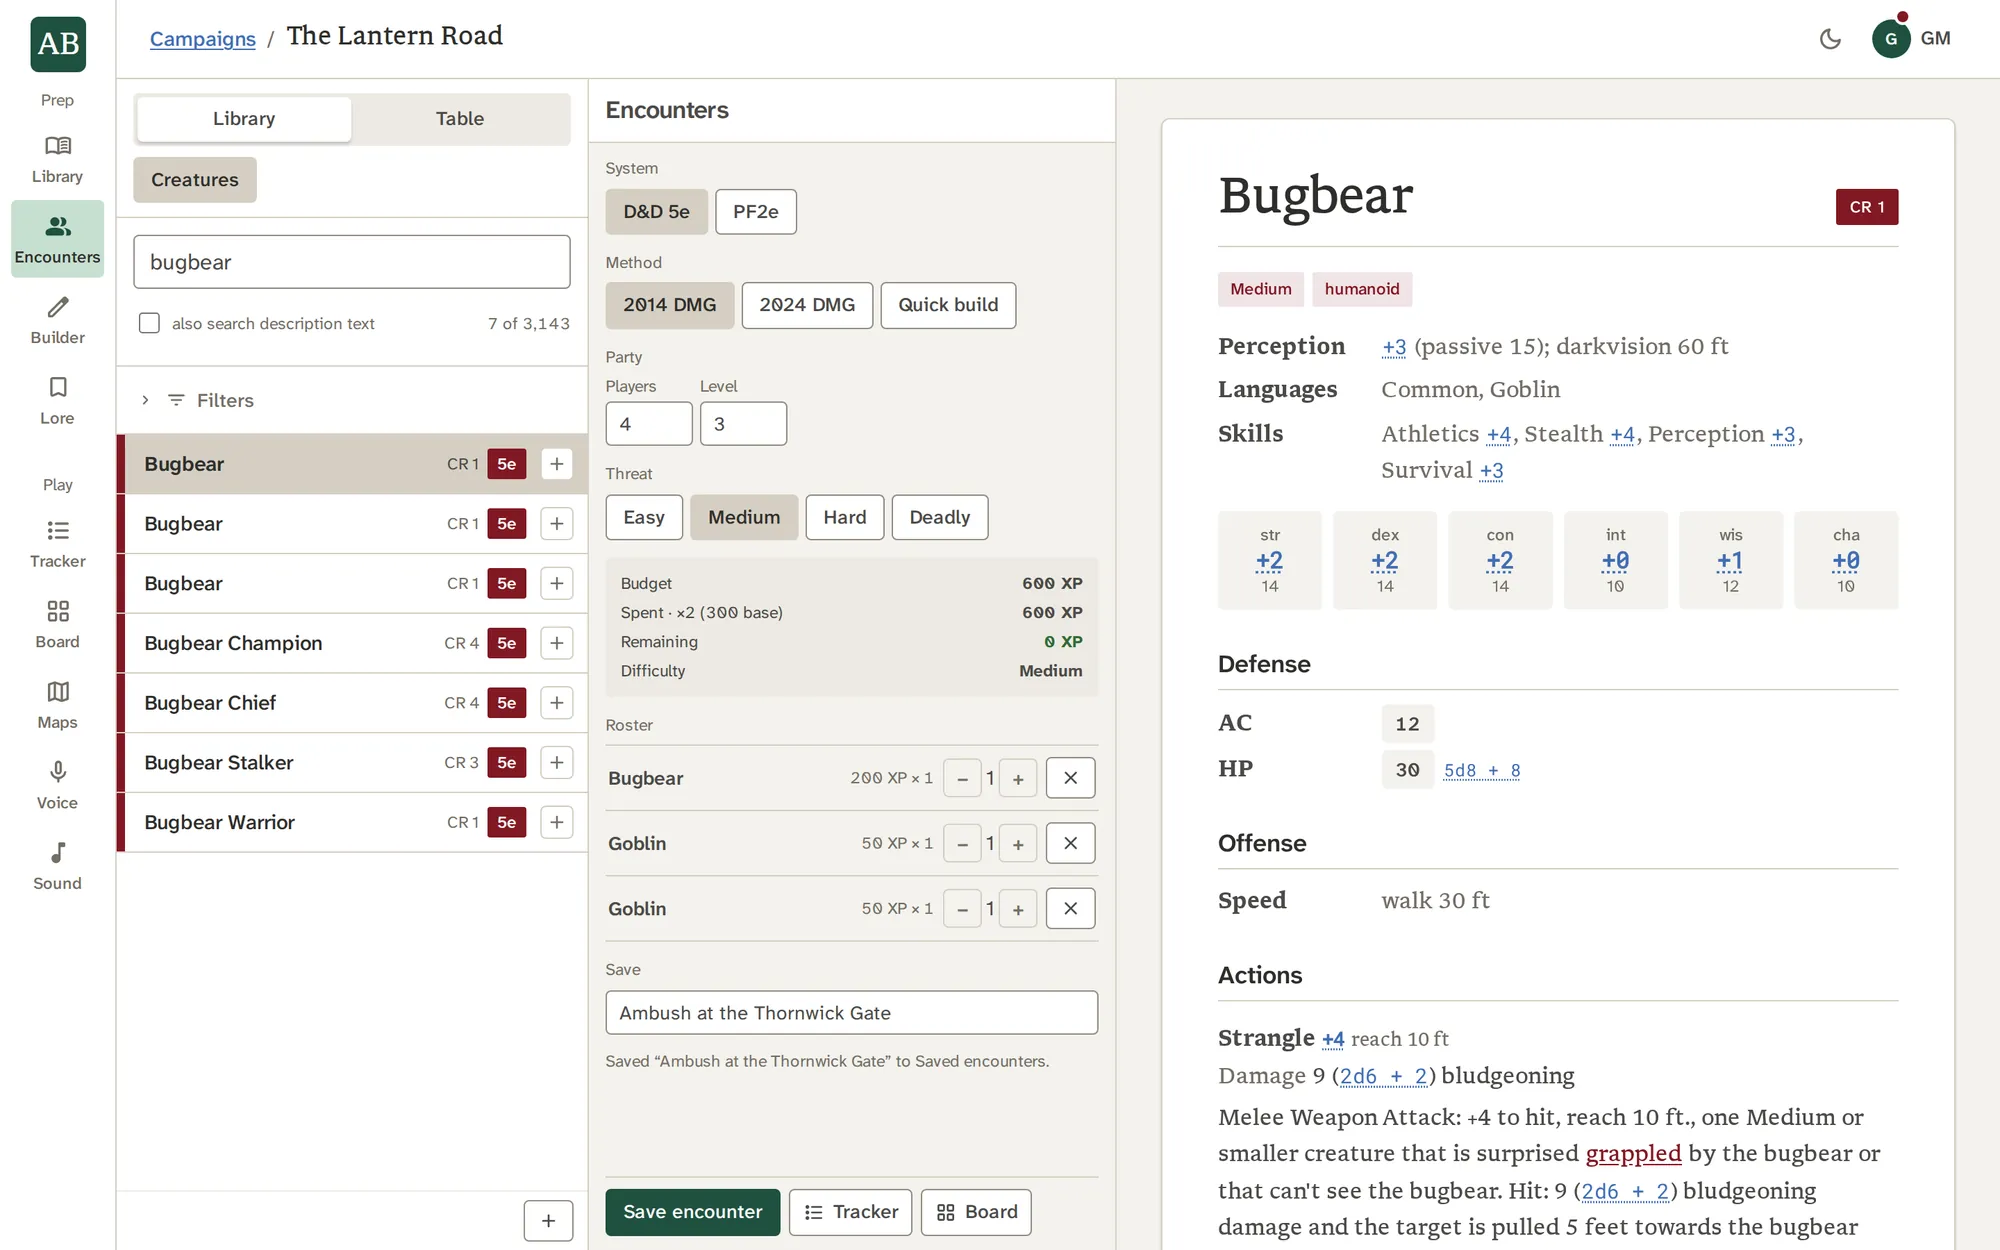Open the Voice microphone icon
The height and width of the screenshot is (1250, 2000).
click(x=57, y=786)
